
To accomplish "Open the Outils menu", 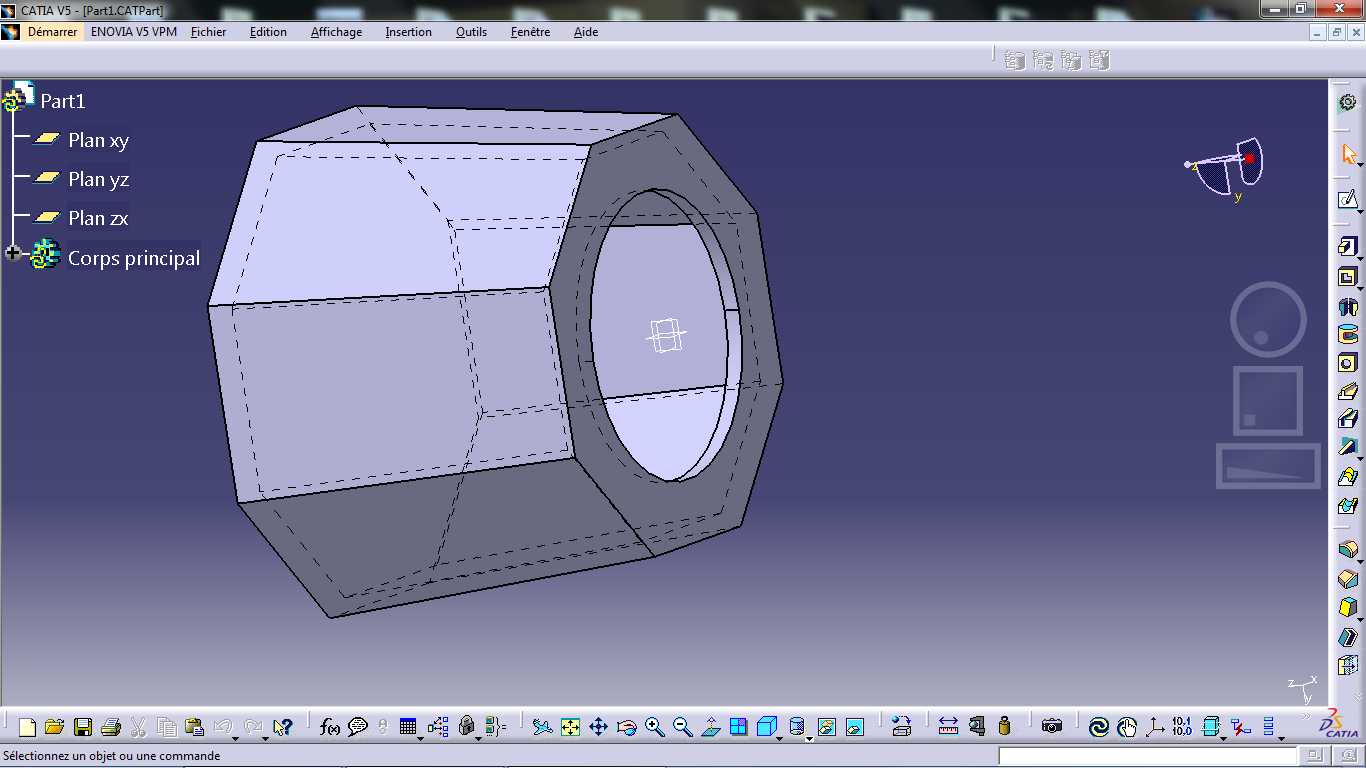I will click(472, 32).
